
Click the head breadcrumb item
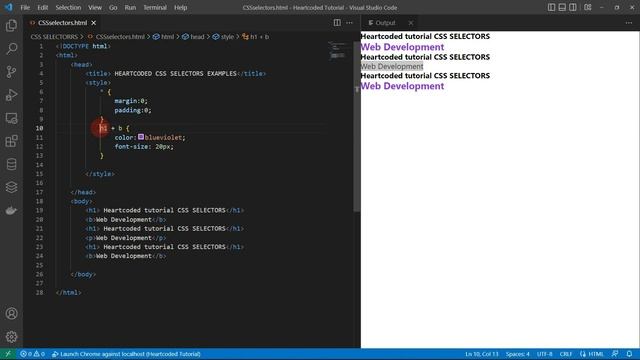[x=193, y=37]
